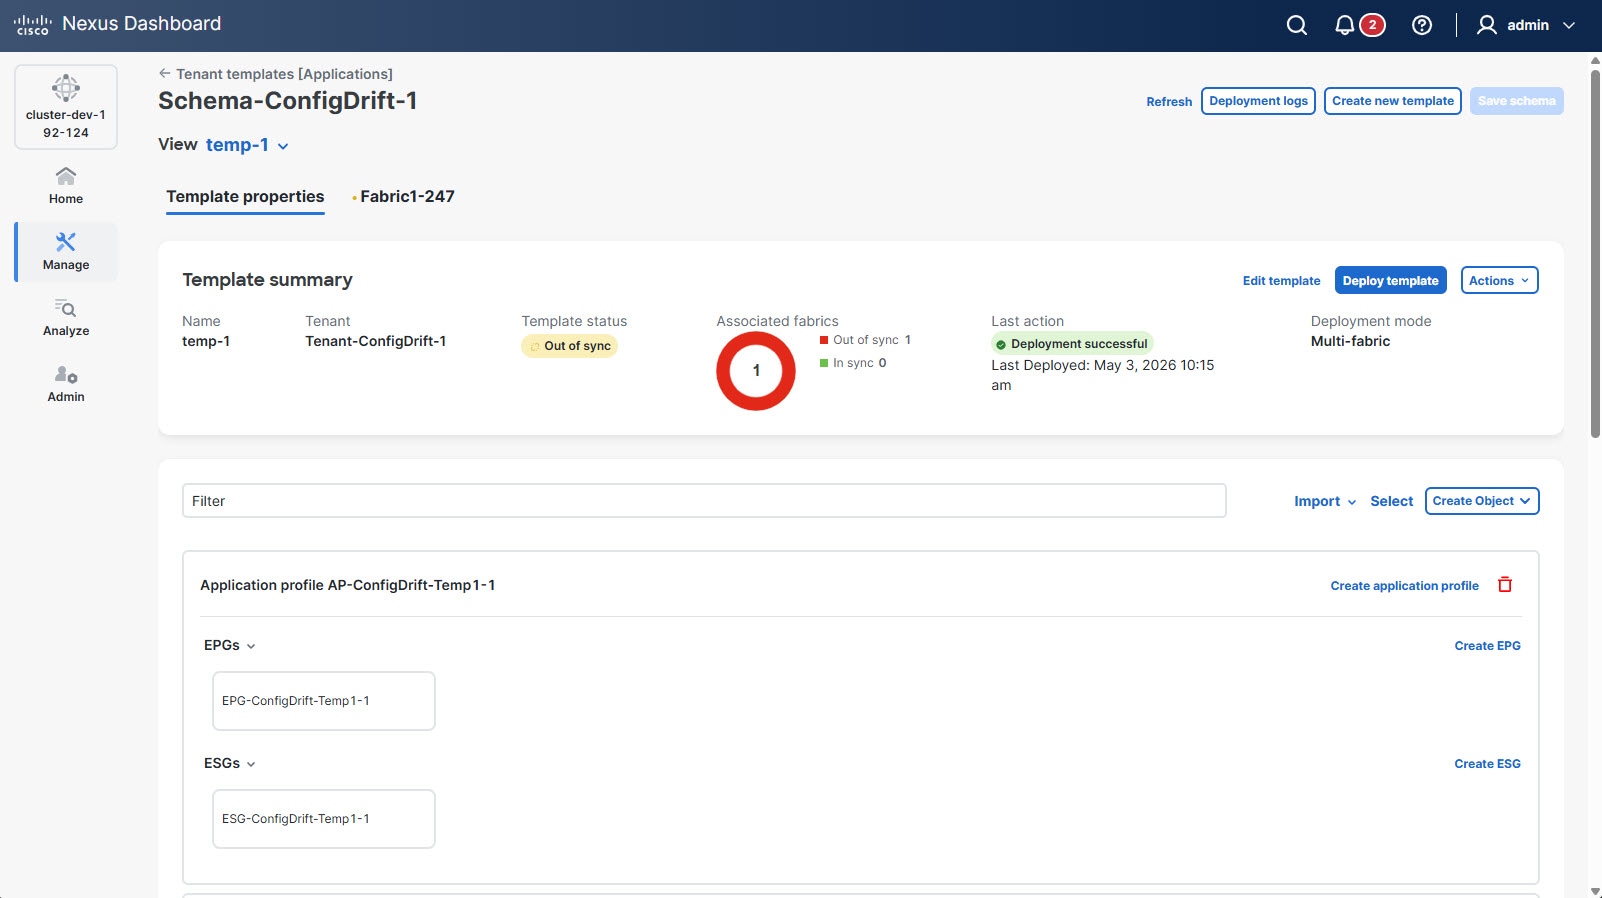1602x898 pixels.
Task: Switch to the Fabric1-247 tab
Action: tap(406, 197)
